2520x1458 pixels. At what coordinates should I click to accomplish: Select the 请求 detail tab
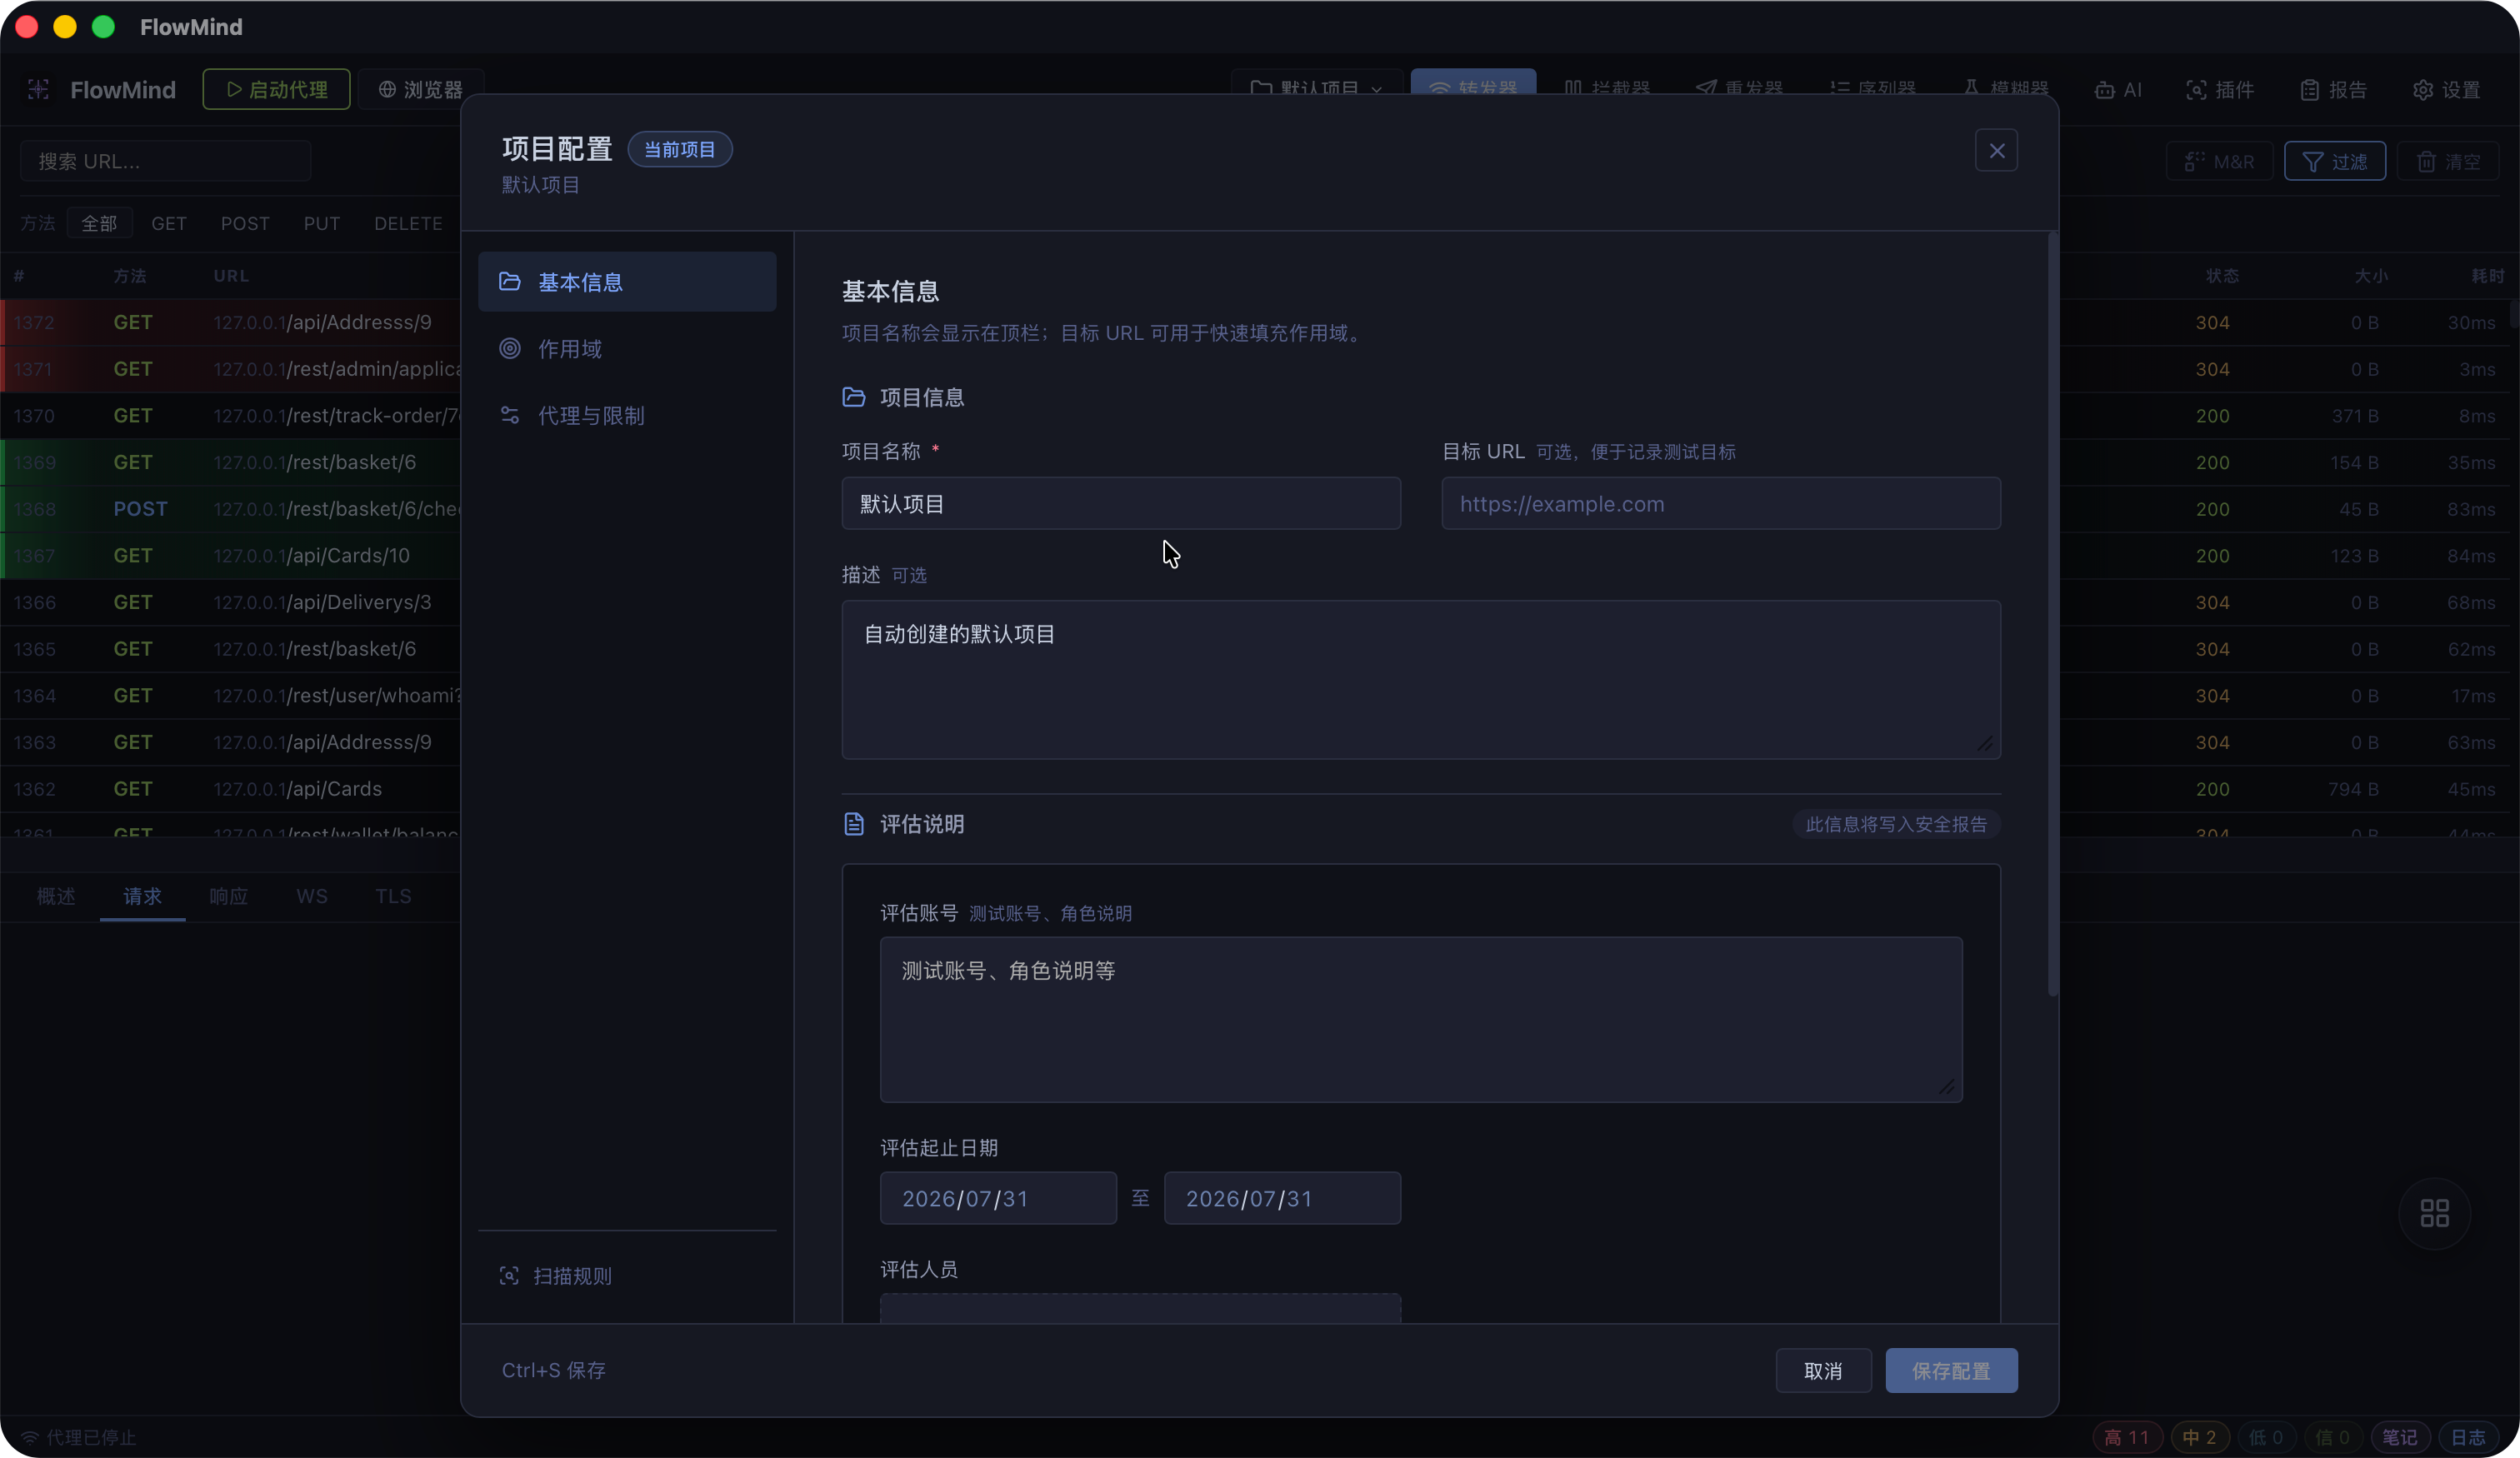142,897
